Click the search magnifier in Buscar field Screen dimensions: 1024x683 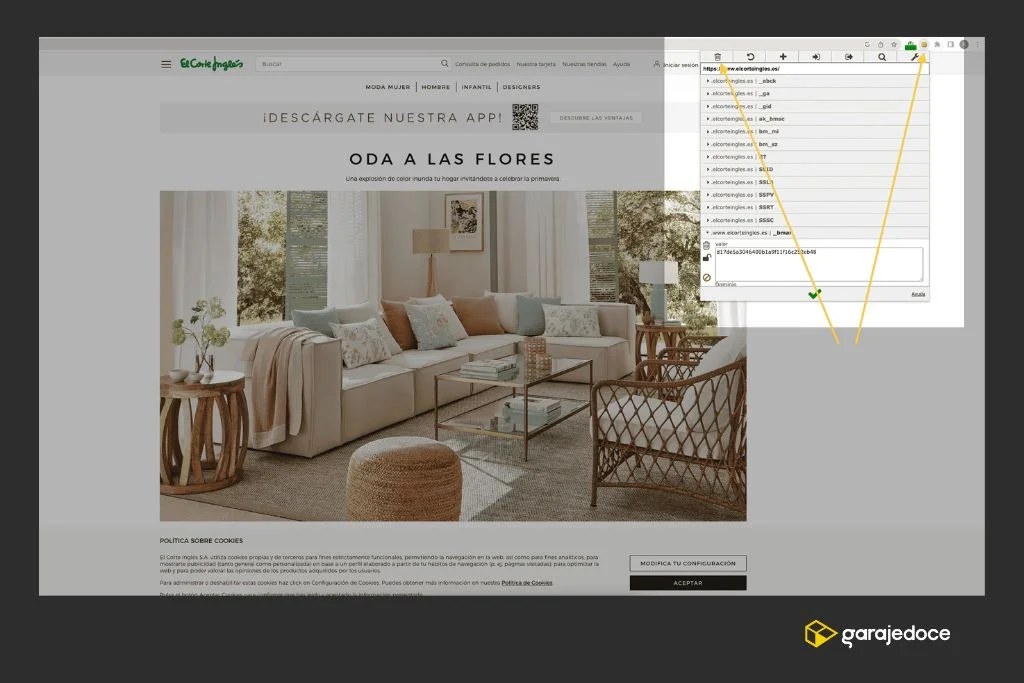tap(444, 63)
